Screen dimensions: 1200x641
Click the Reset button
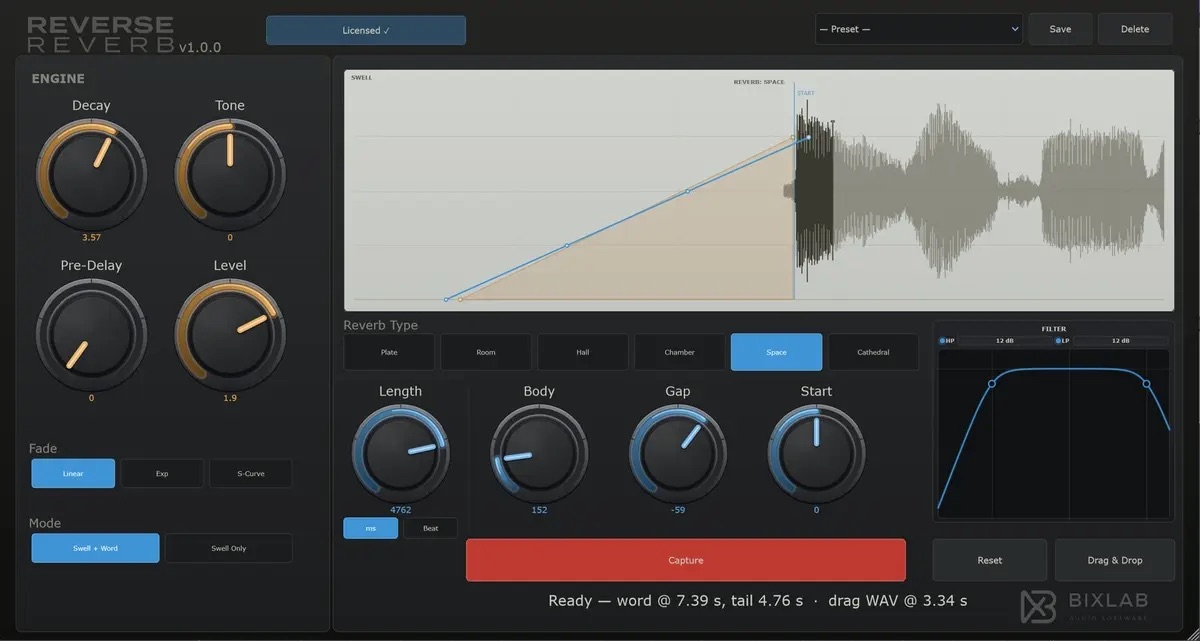[x=990, y=560]
